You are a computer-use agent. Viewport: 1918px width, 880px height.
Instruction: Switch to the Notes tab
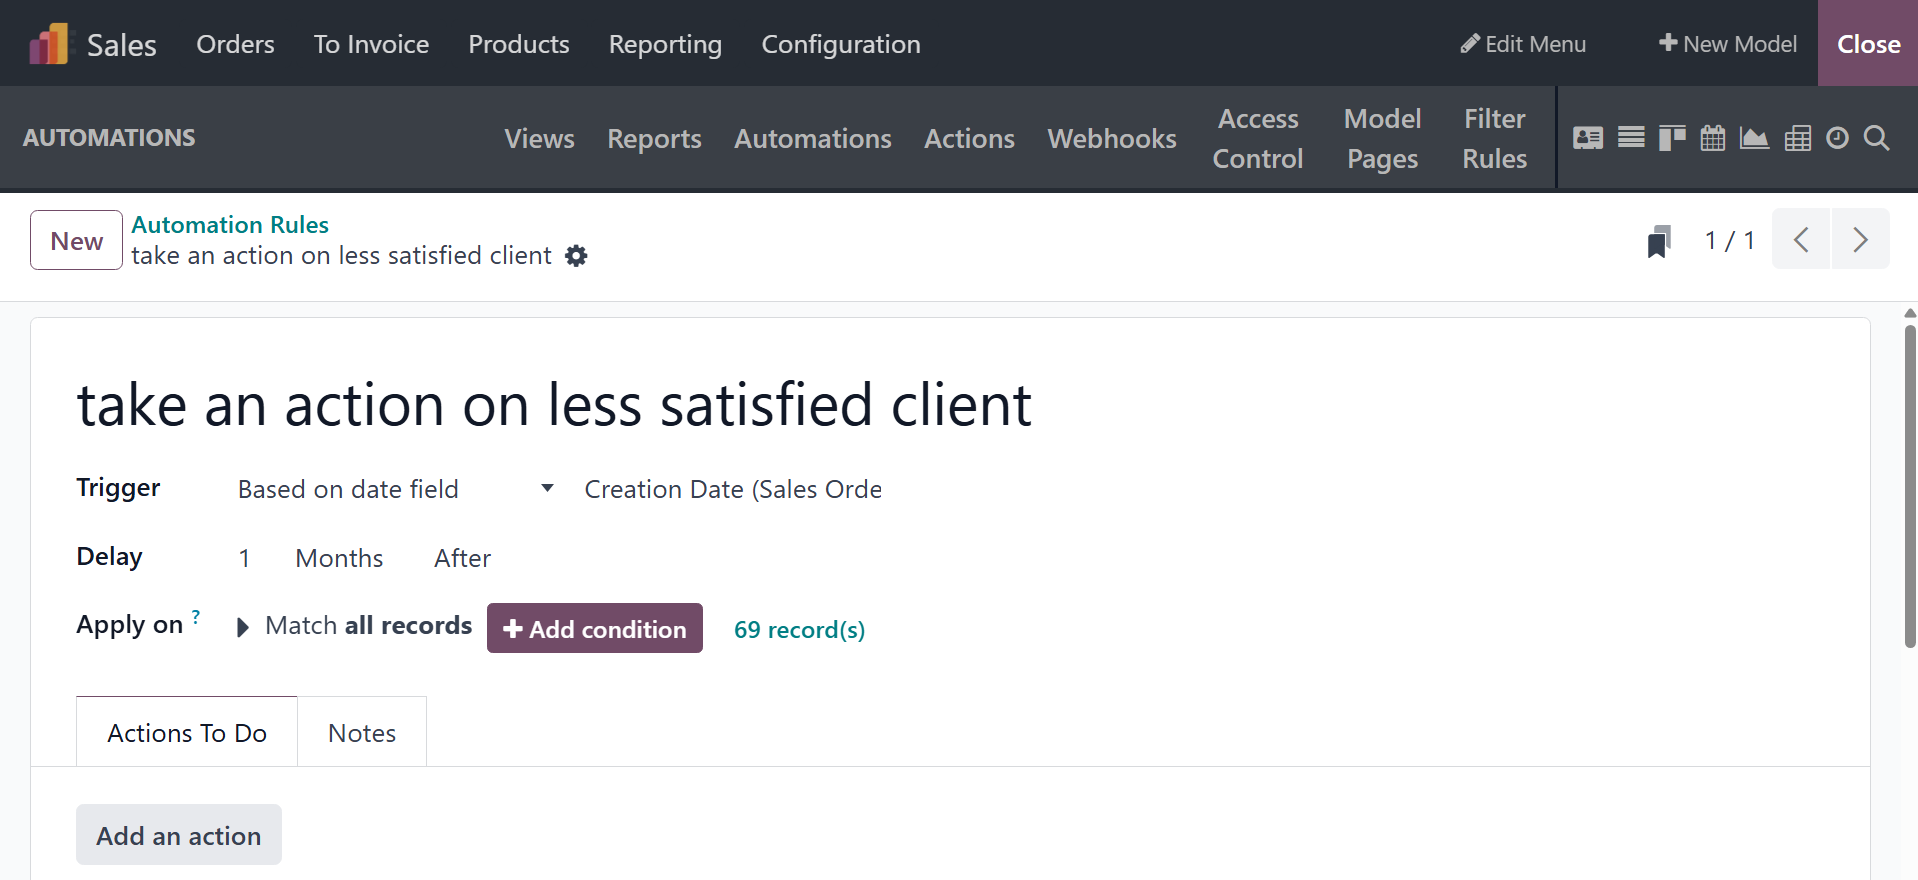362,733
